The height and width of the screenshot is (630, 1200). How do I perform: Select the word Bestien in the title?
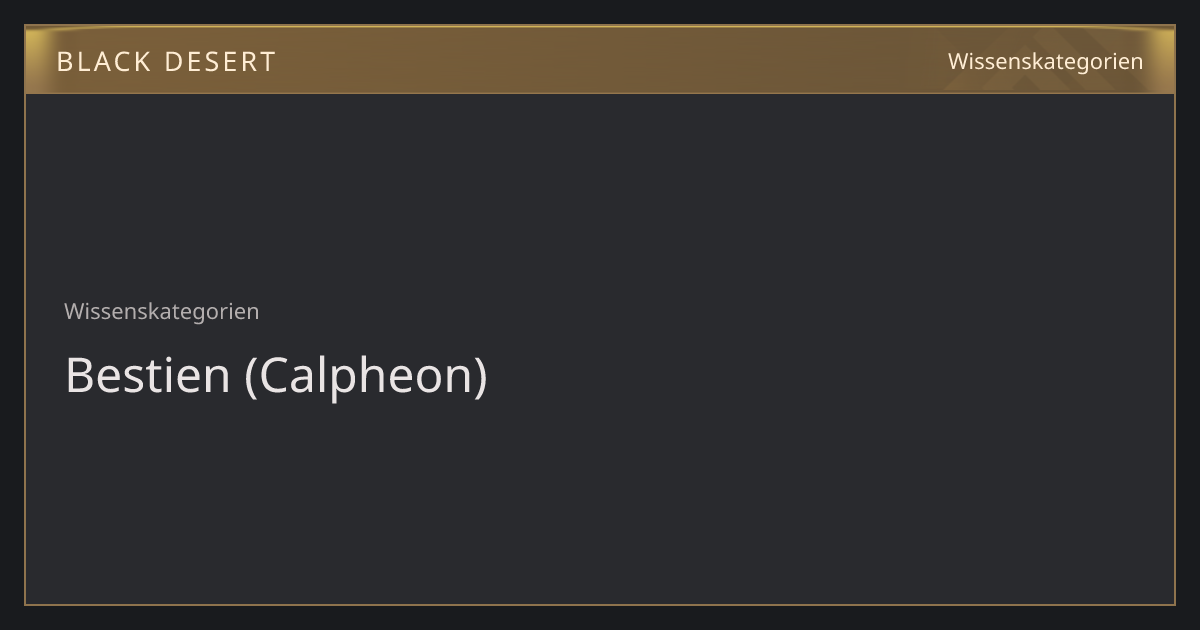tap(148, 376)
